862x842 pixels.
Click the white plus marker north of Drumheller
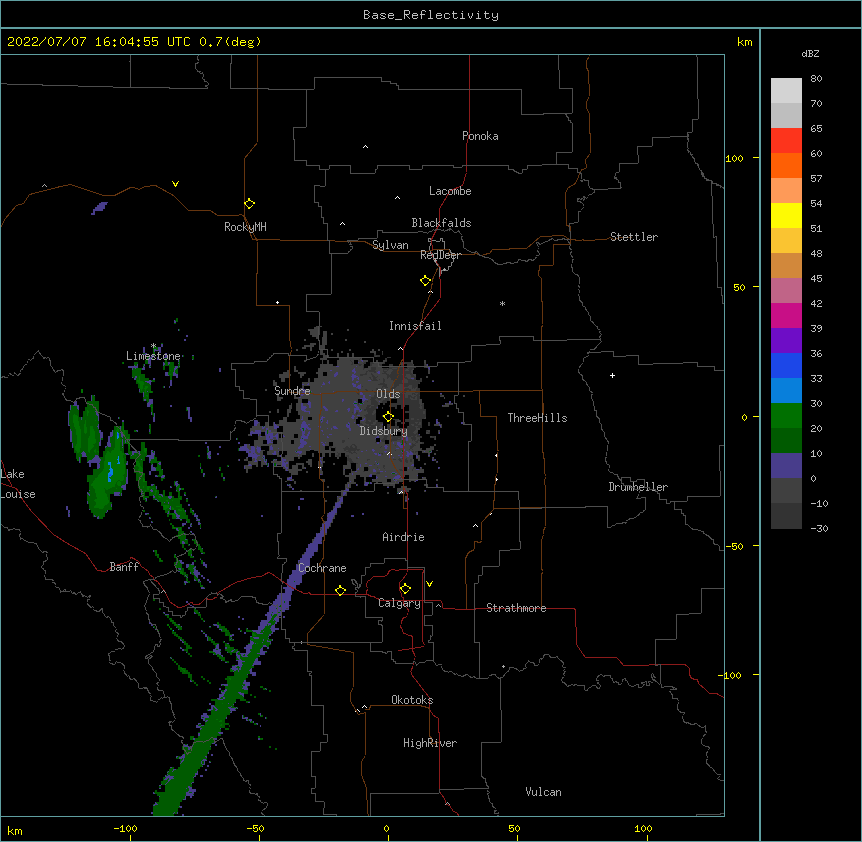pos(612,375)
